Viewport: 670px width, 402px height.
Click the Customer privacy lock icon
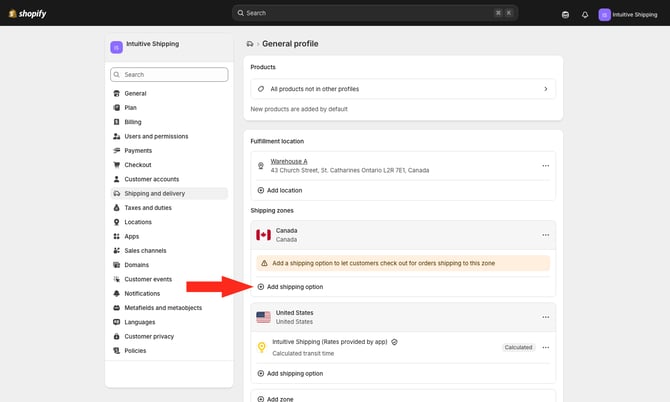point(117,337)
